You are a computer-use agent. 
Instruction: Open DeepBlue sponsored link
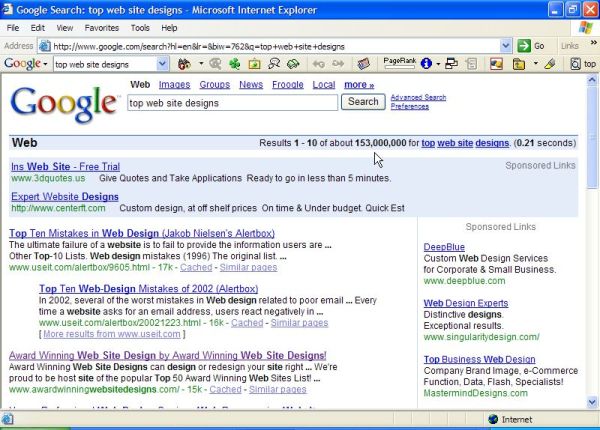tap(444, 247)
